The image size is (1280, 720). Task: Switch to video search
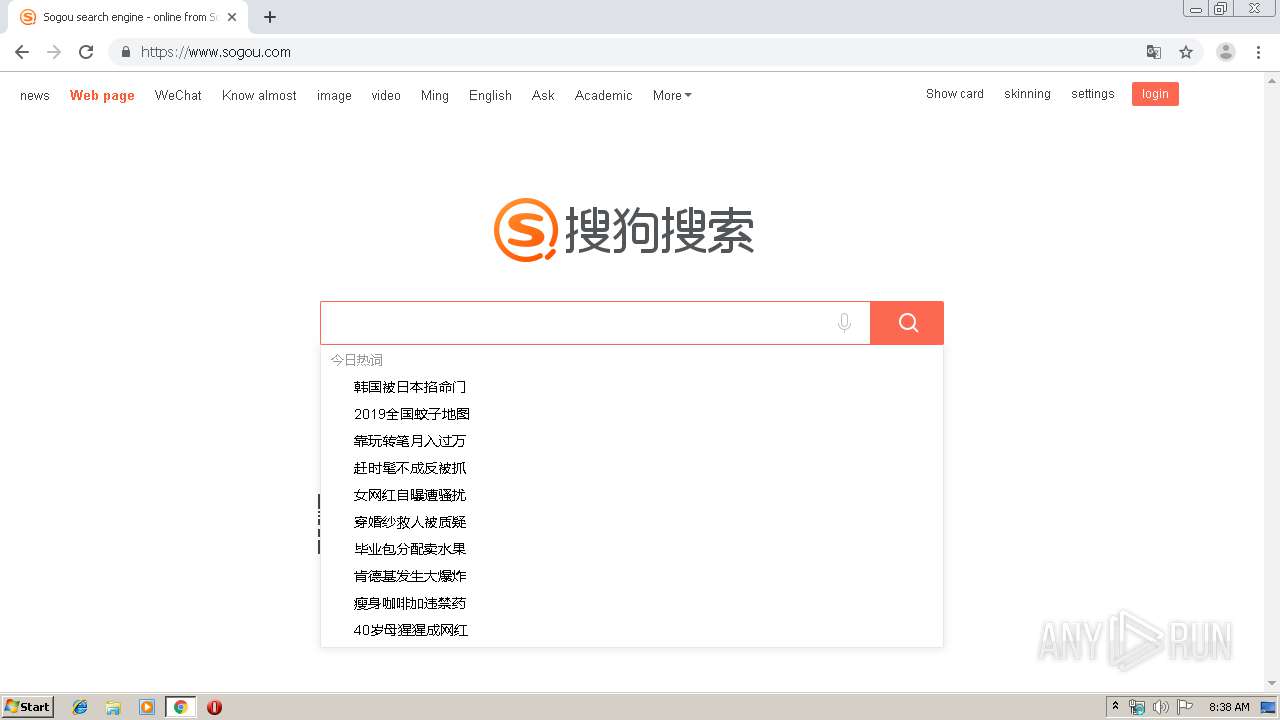click(x=386, y=96)
